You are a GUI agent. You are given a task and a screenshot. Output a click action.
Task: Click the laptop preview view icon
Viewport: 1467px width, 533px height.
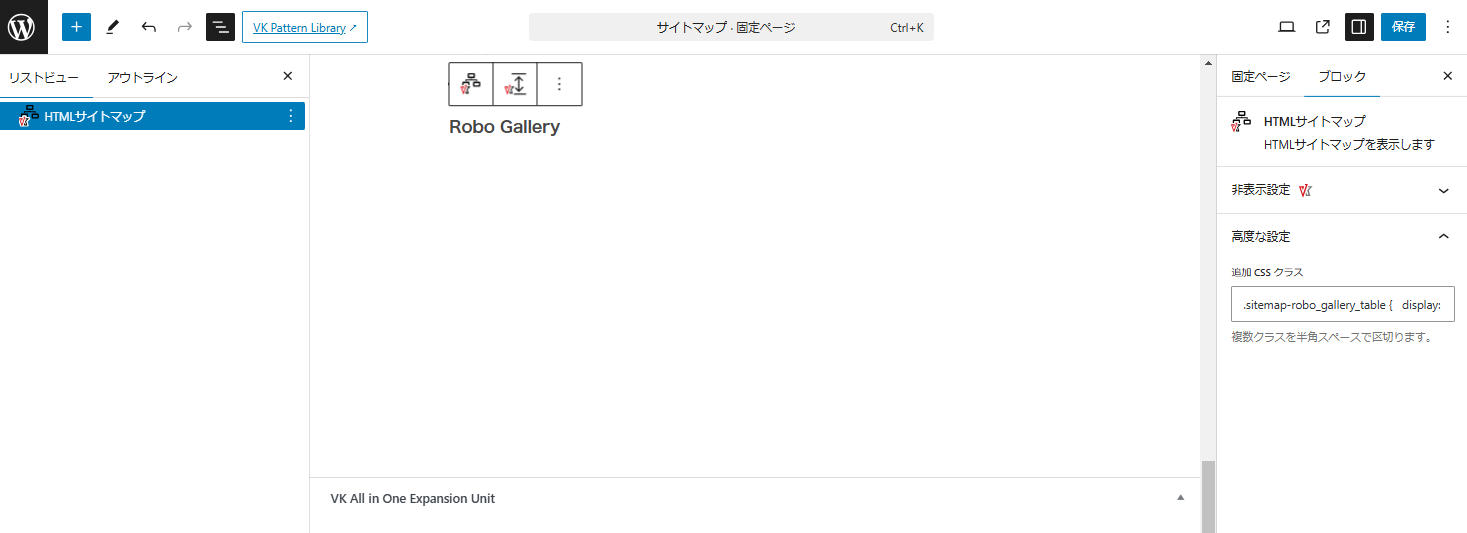click(1287, 27)
